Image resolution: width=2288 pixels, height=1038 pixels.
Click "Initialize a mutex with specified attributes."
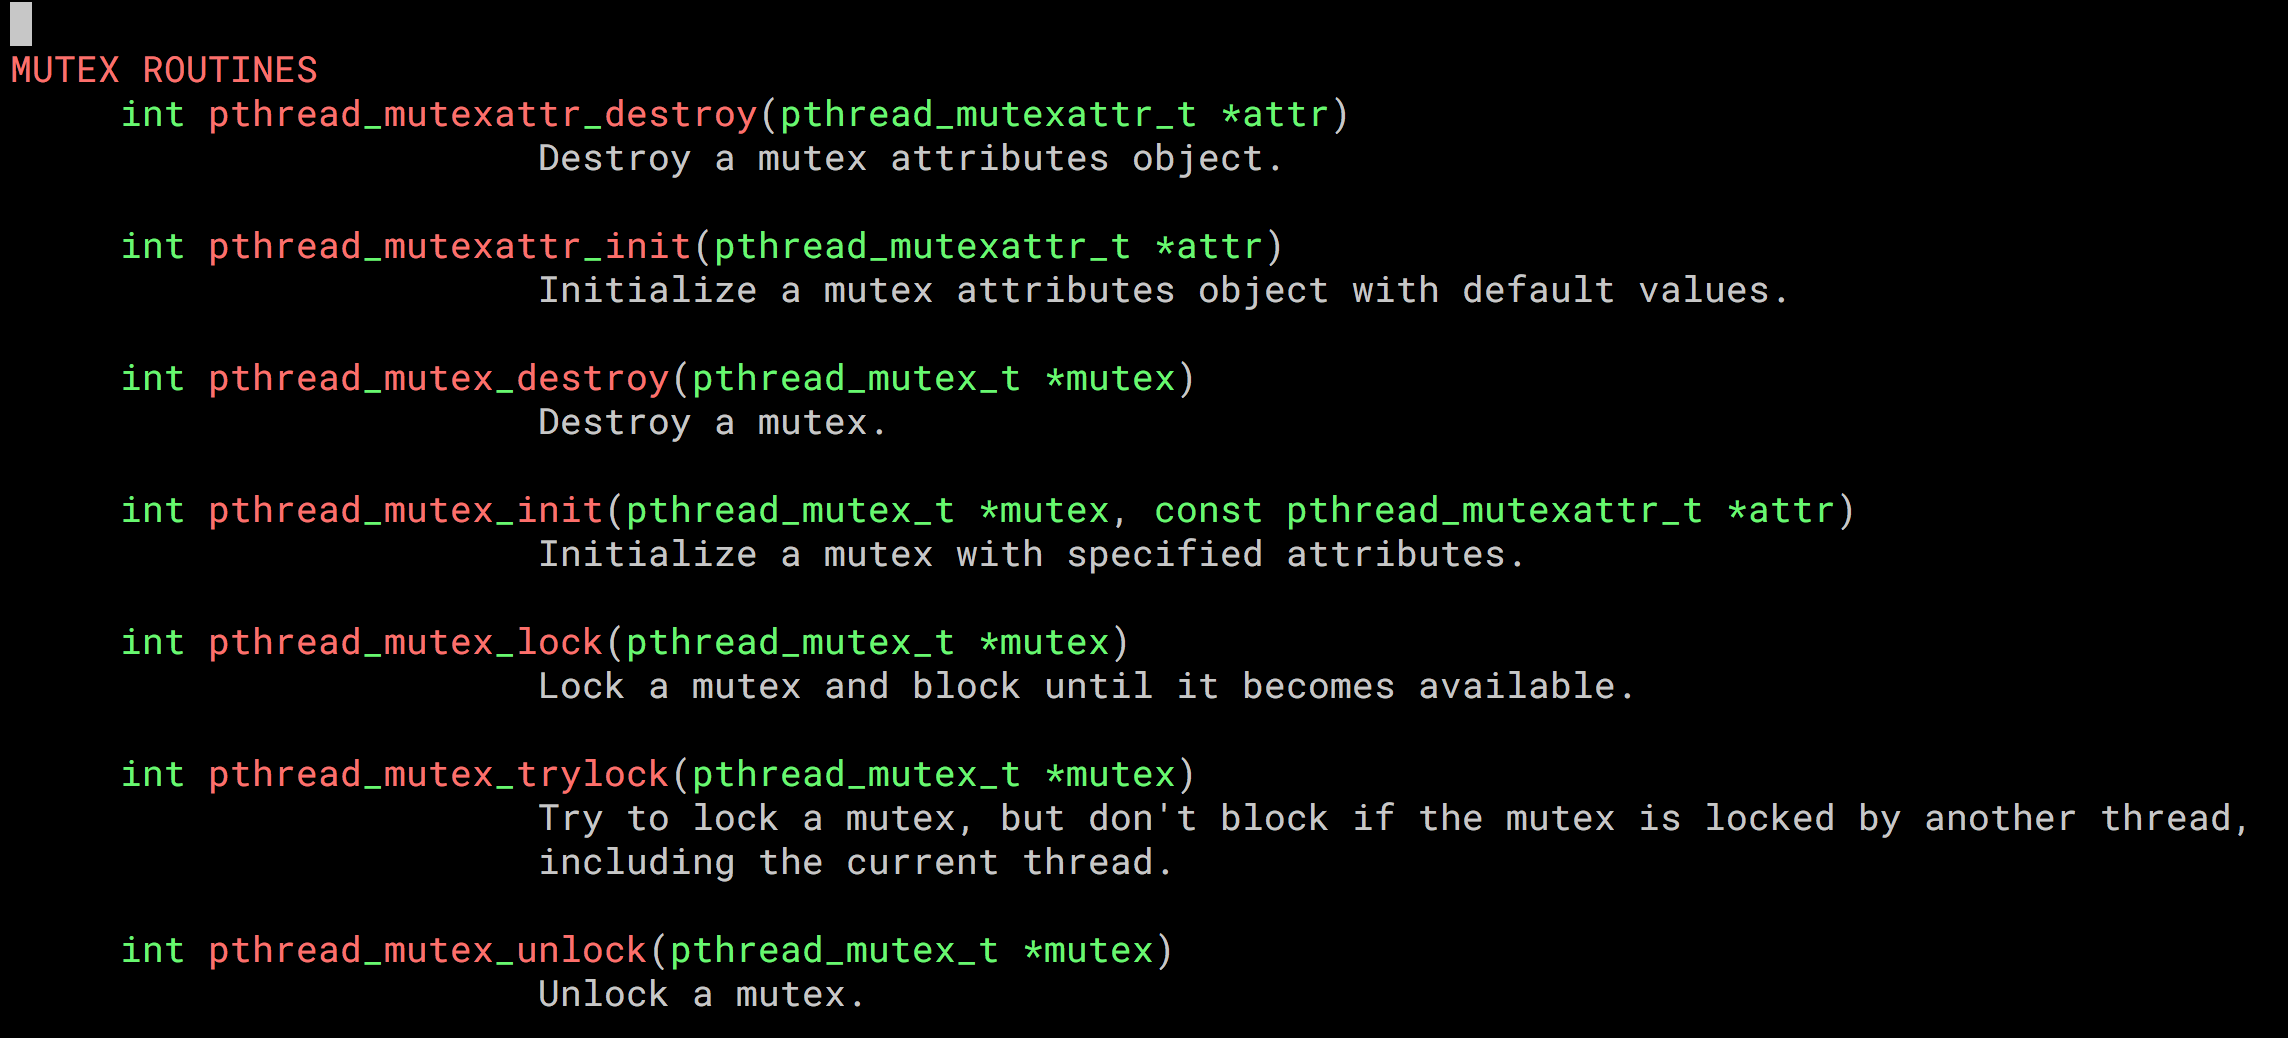point(1031,554)
